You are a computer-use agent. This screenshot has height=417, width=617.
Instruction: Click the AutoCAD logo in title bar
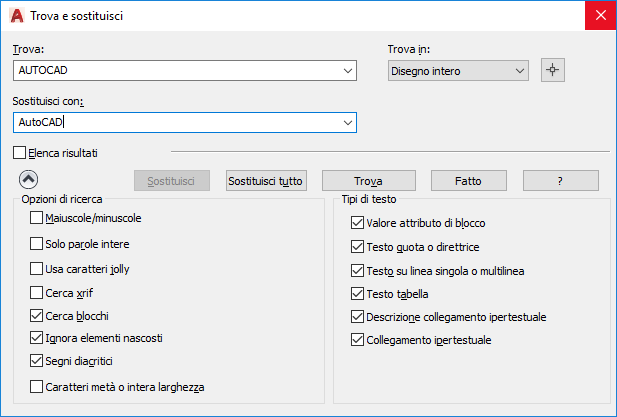tap(17, 16)
